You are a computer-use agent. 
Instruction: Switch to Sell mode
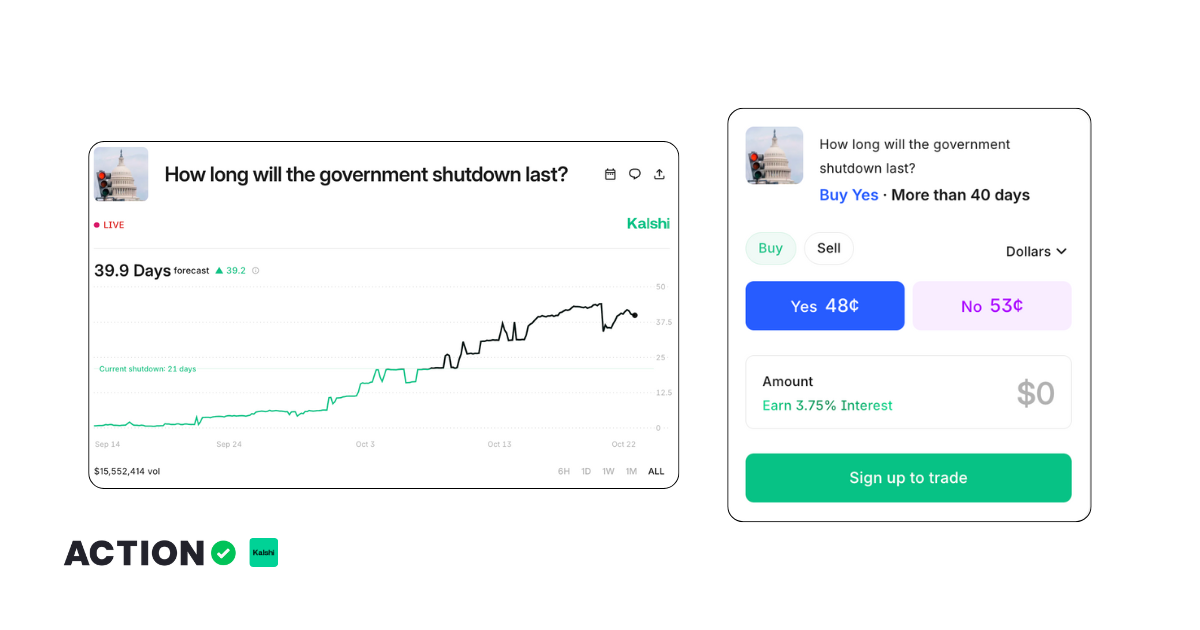click(829, 248)
